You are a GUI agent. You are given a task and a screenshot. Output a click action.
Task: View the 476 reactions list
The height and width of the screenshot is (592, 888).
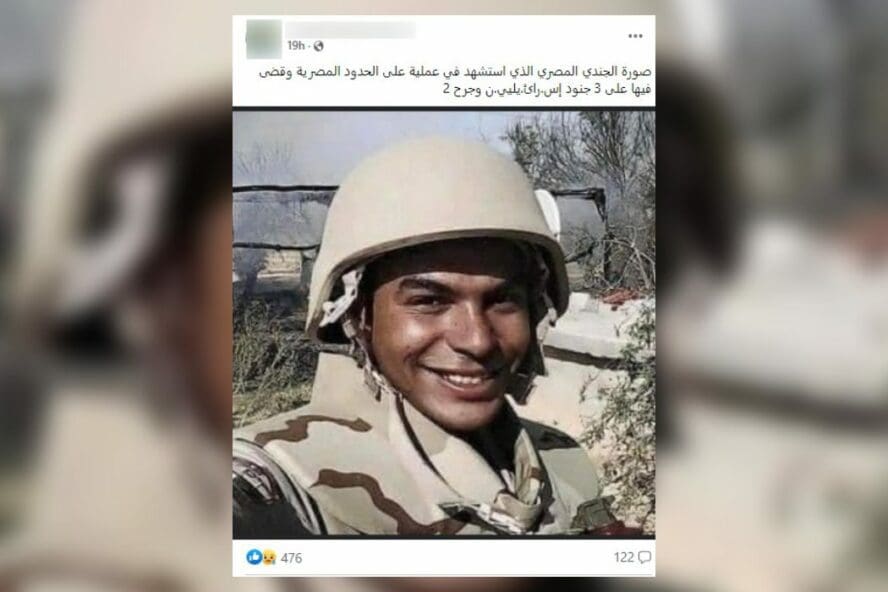coord(291,558)
